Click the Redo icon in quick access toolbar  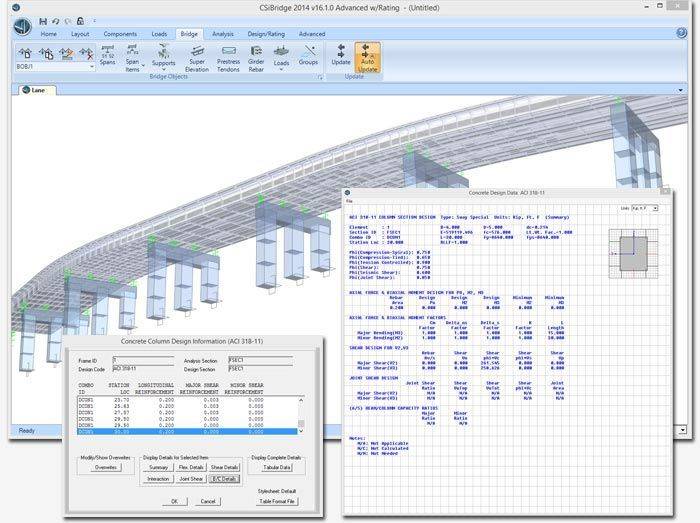pyautogui.click(x=68, y=21)
